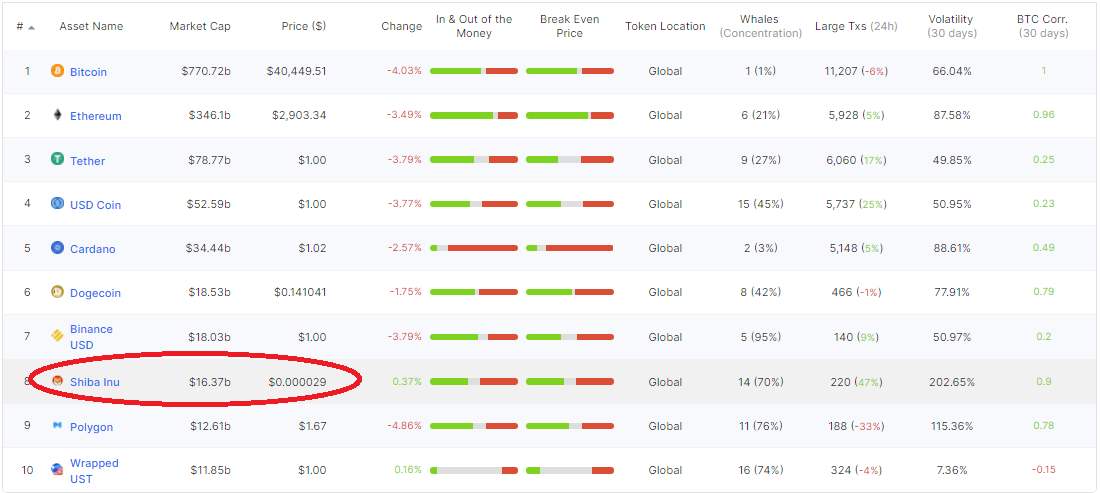Sort by Volatility (30 days) header

click(x=952, y=26)
